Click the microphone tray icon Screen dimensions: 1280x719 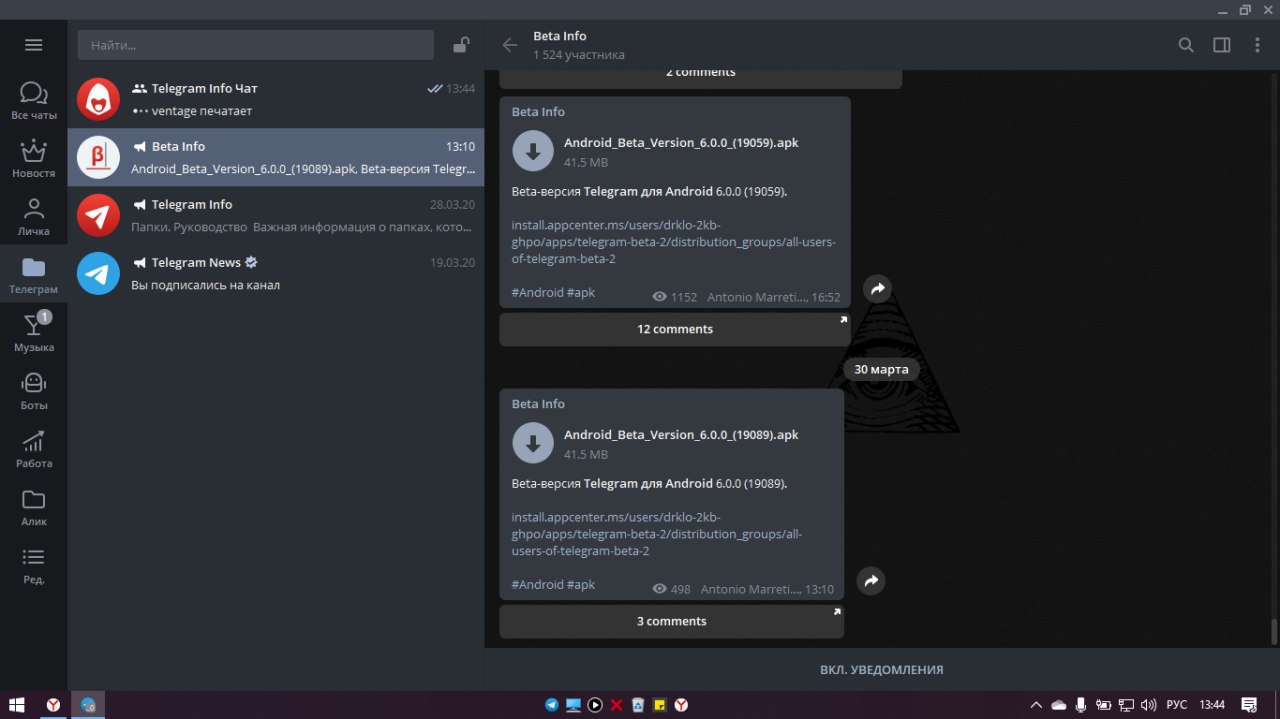pos(1081,705)
